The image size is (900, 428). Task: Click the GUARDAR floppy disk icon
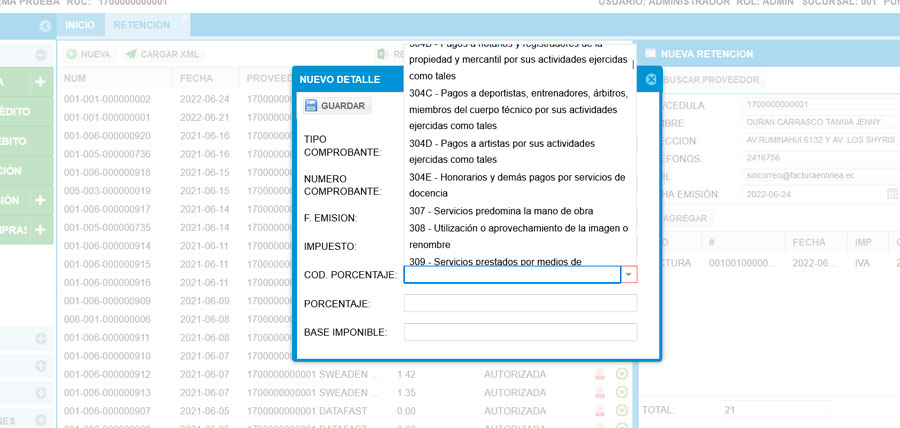pos(311,106)
